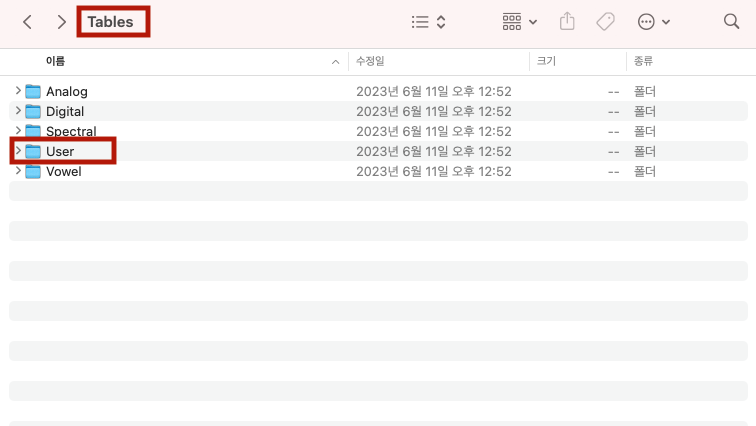Expand the Analog folder disclosure arrow
Viewport: 756px width, 426px height.
click(x=18, y=91)
